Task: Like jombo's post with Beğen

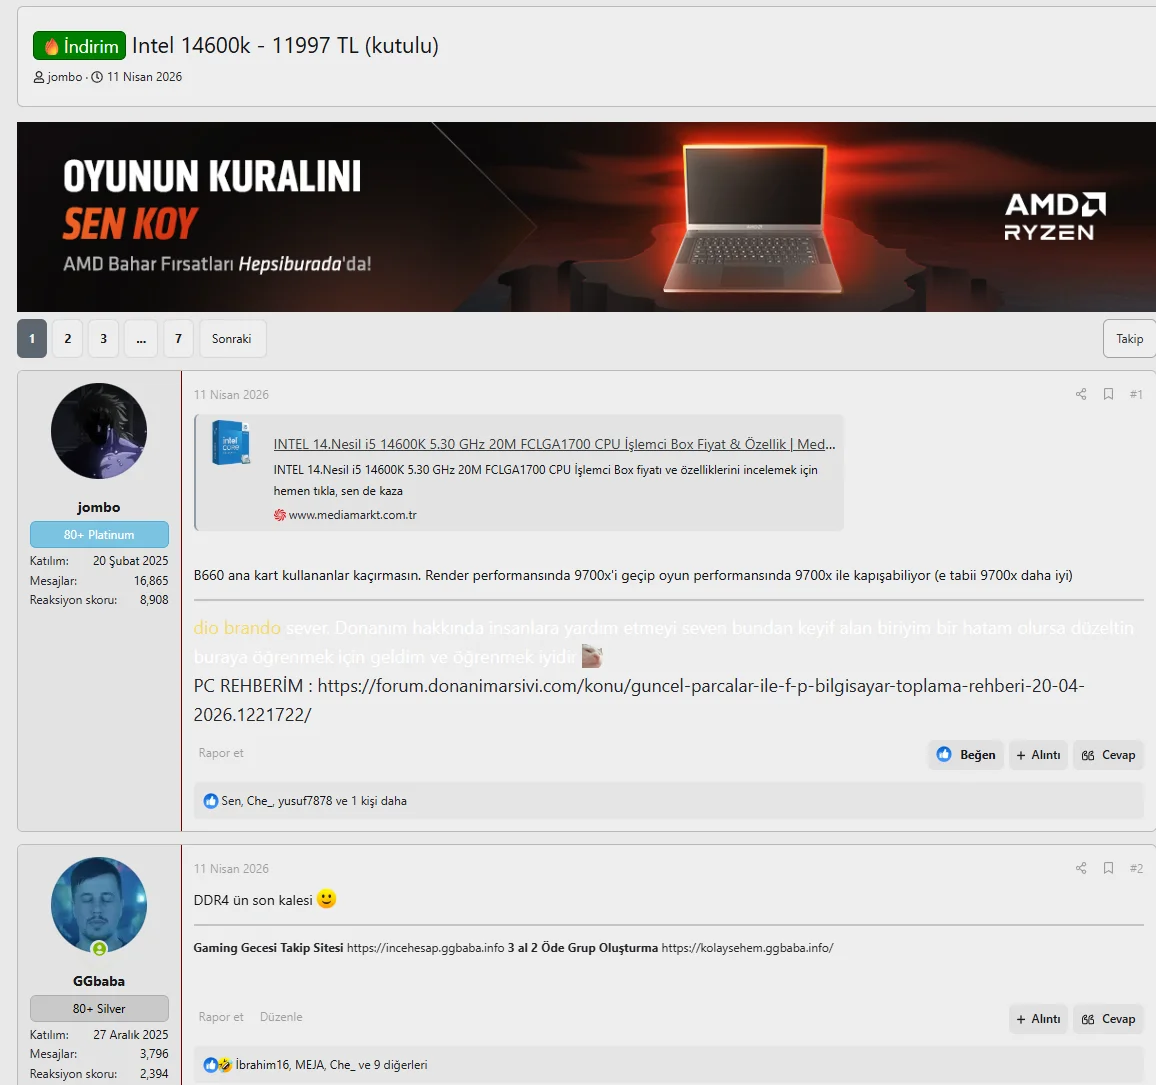Action: 966,755
